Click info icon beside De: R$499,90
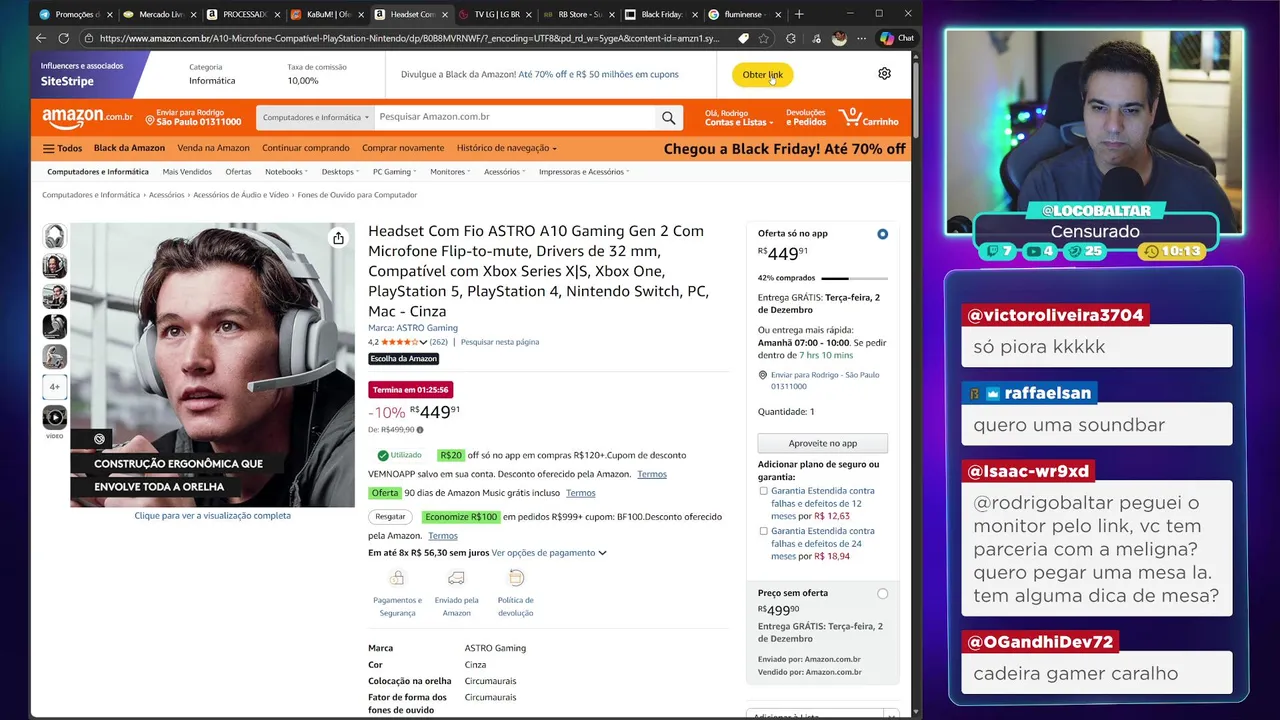 point(420,430)
